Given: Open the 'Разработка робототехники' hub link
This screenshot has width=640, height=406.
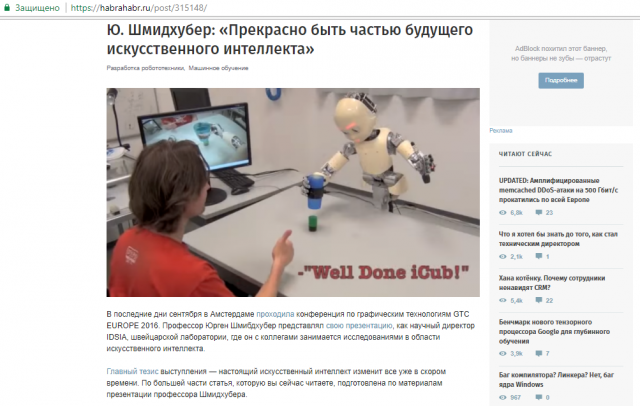Looking at the screenshot, I should [145, 68].
